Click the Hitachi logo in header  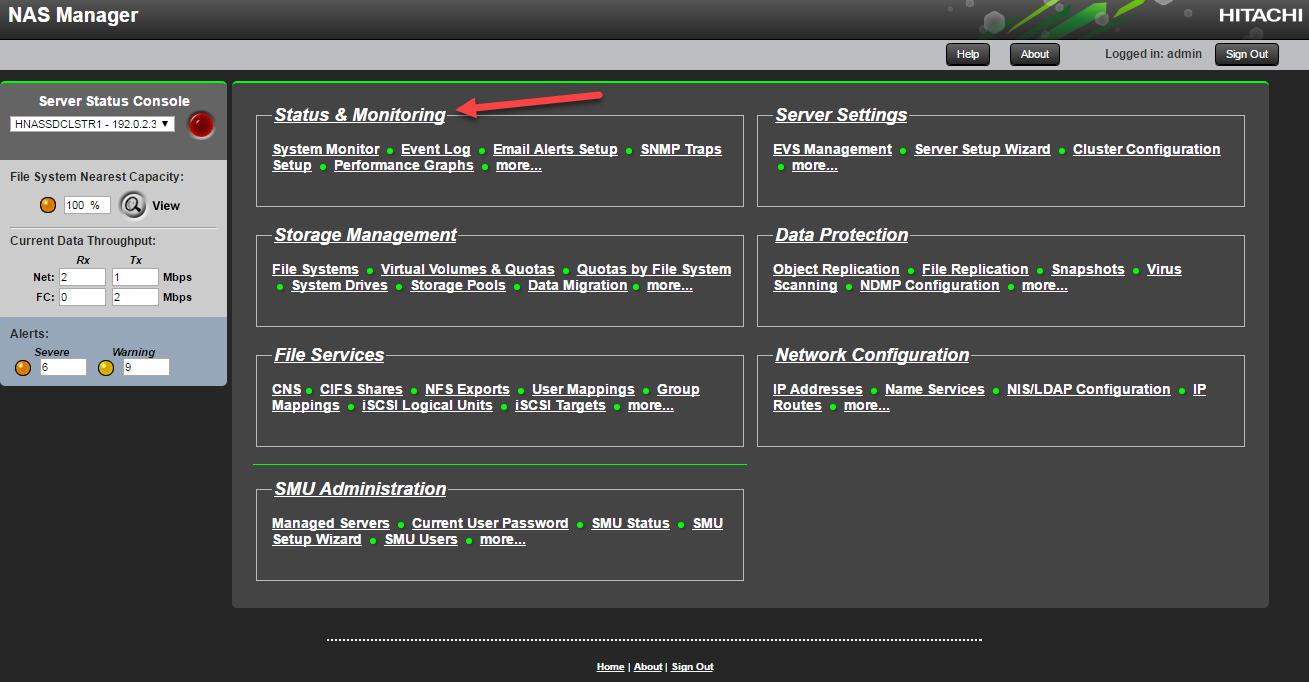click(x=1260, y=15)
